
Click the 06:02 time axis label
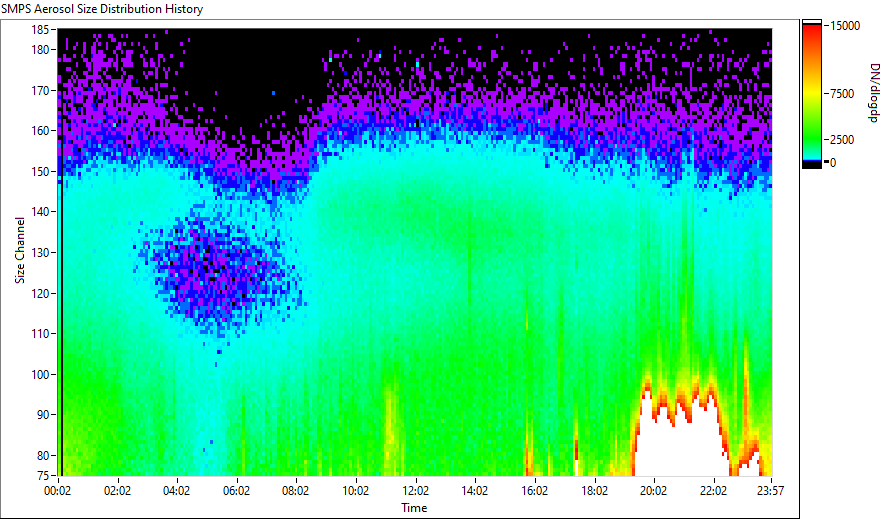coord(236,491)
